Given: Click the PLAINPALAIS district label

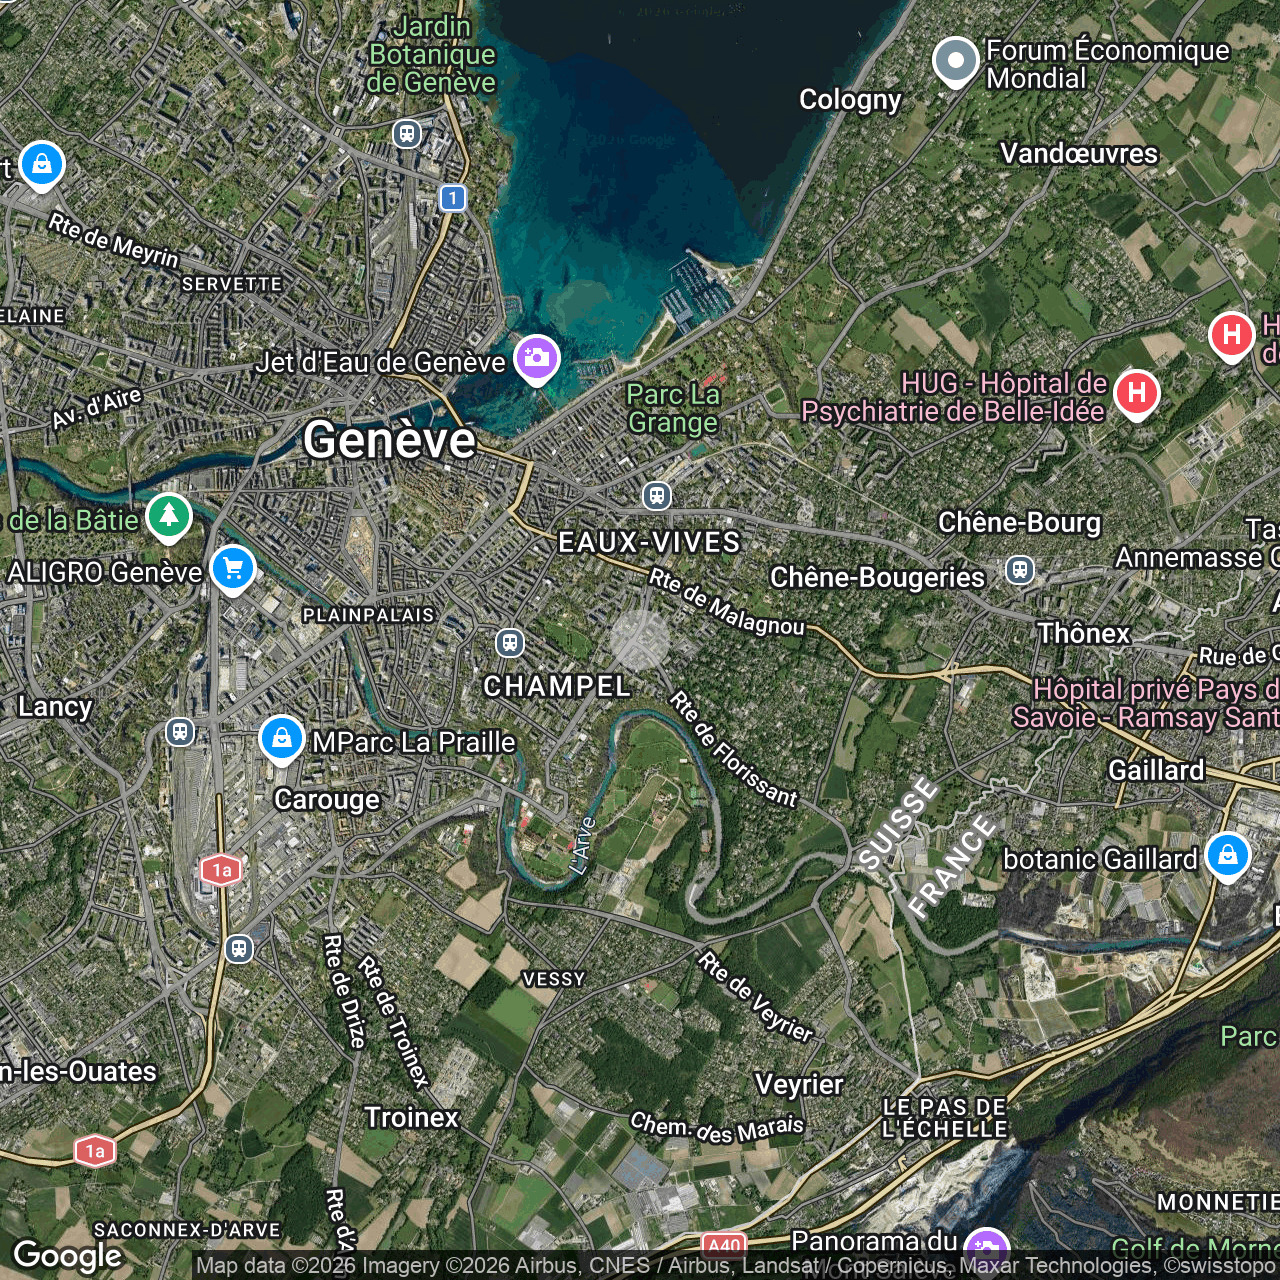Looking at the screenshot, I should [368, 615].
